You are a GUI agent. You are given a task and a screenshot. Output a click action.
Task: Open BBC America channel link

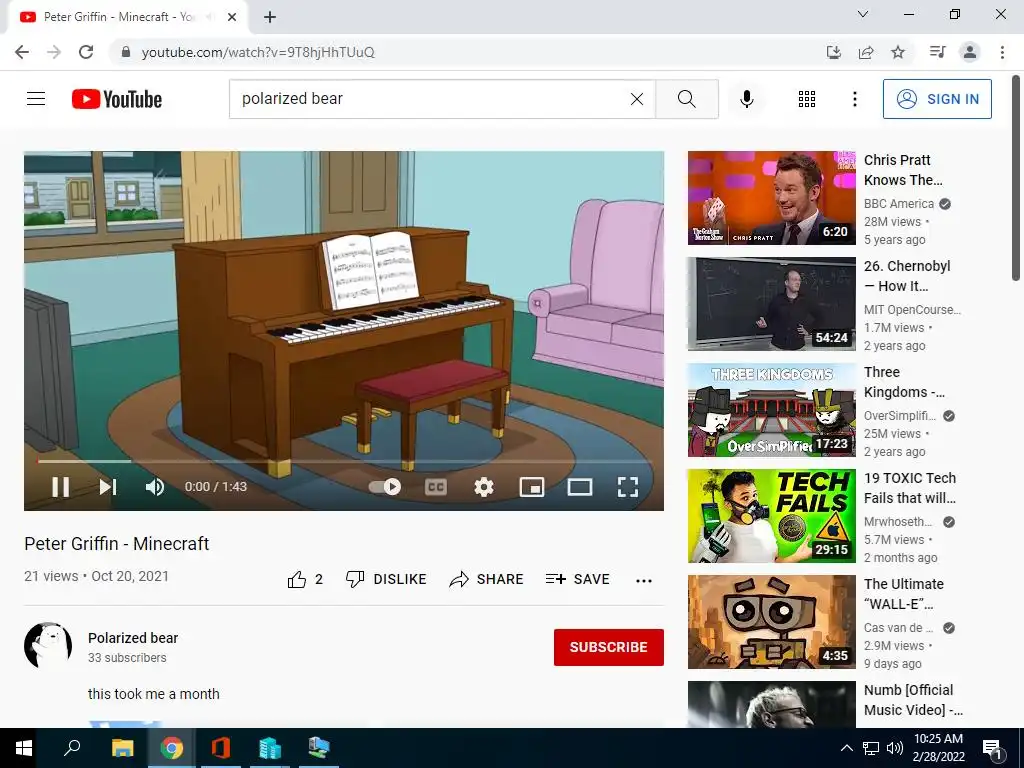coord(899,204)
